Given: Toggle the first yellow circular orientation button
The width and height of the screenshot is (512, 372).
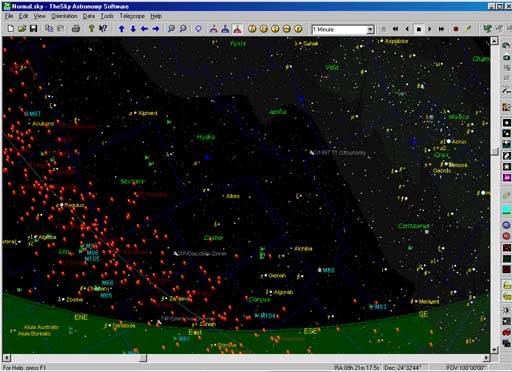Looking at the screenshot, I should pyautogui.click(x=252, y=29).
